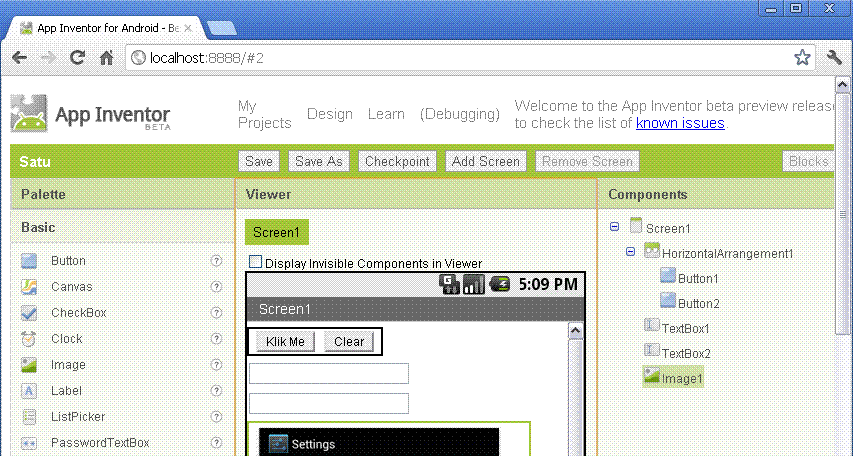Click the browser address bar

click(471, 58)
